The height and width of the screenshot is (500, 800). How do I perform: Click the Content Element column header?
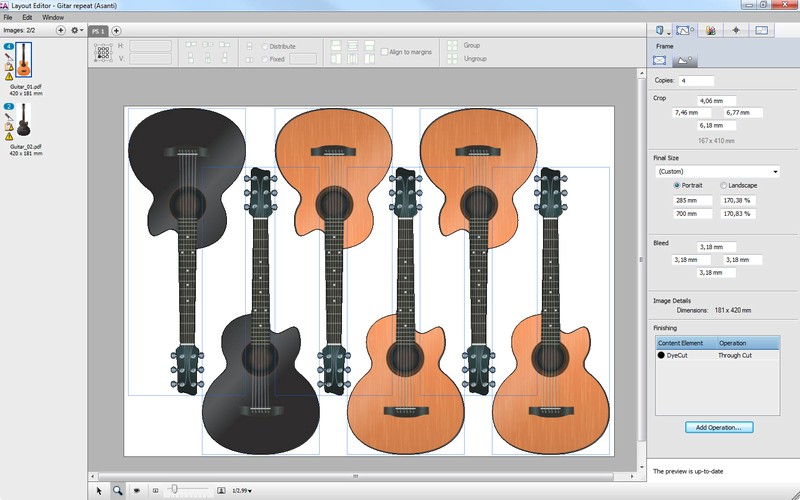(686, 343)
